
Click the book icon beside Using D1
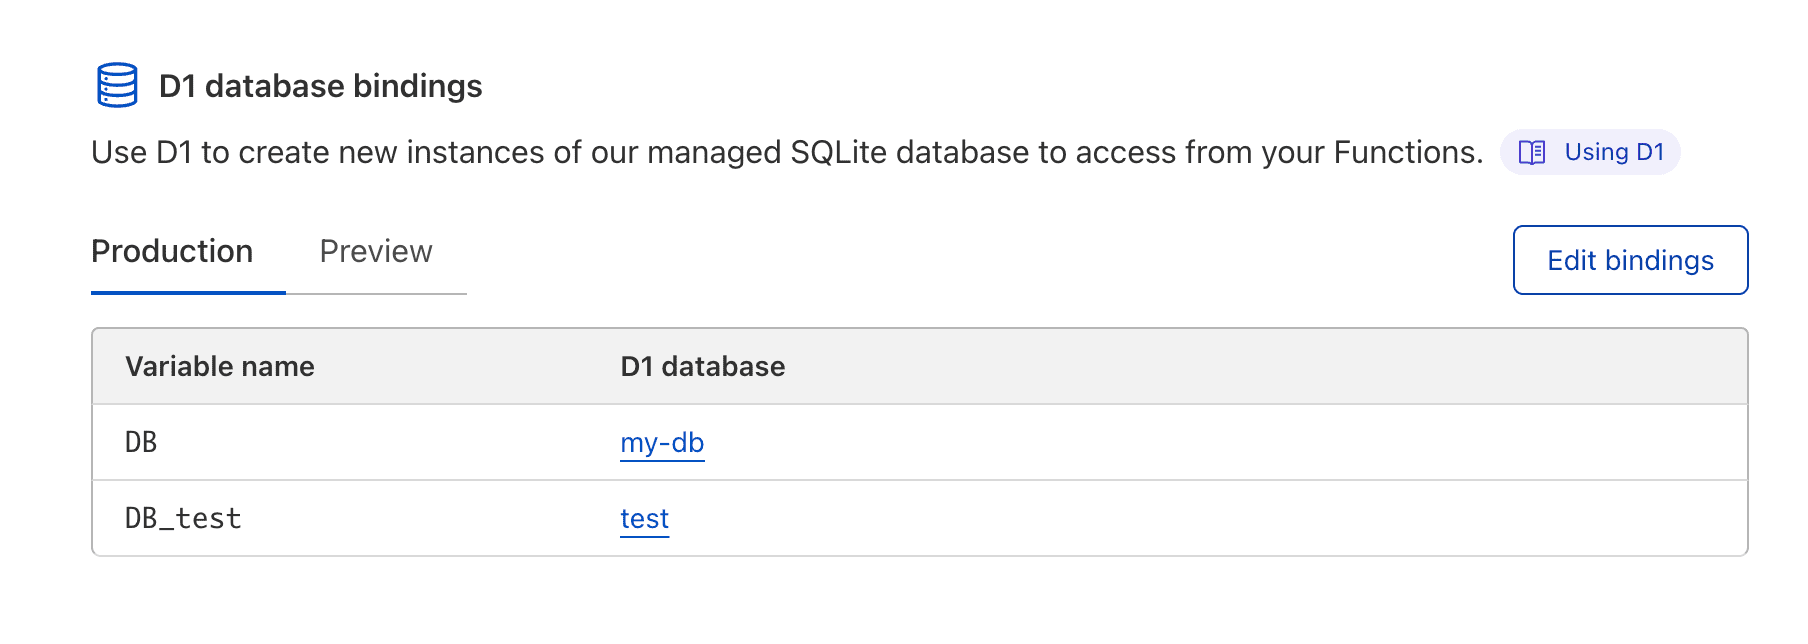pyautogui.click(x=1531, y=152)
